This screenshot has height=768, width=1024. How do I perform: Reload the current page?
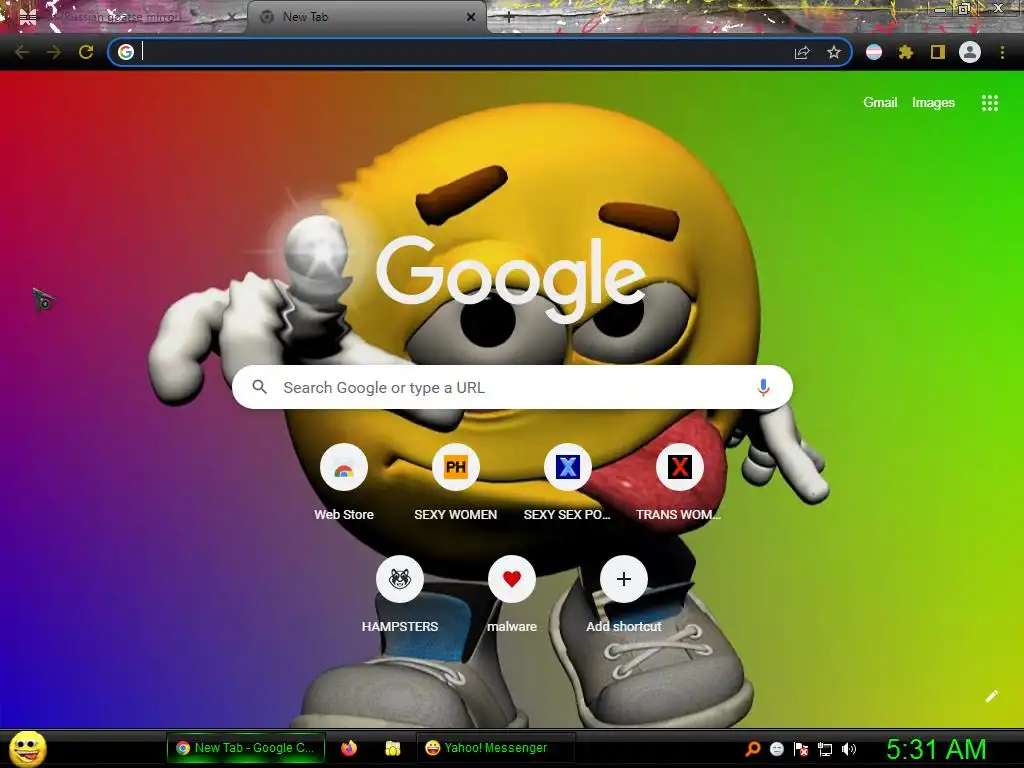click(x=86, y=52)
